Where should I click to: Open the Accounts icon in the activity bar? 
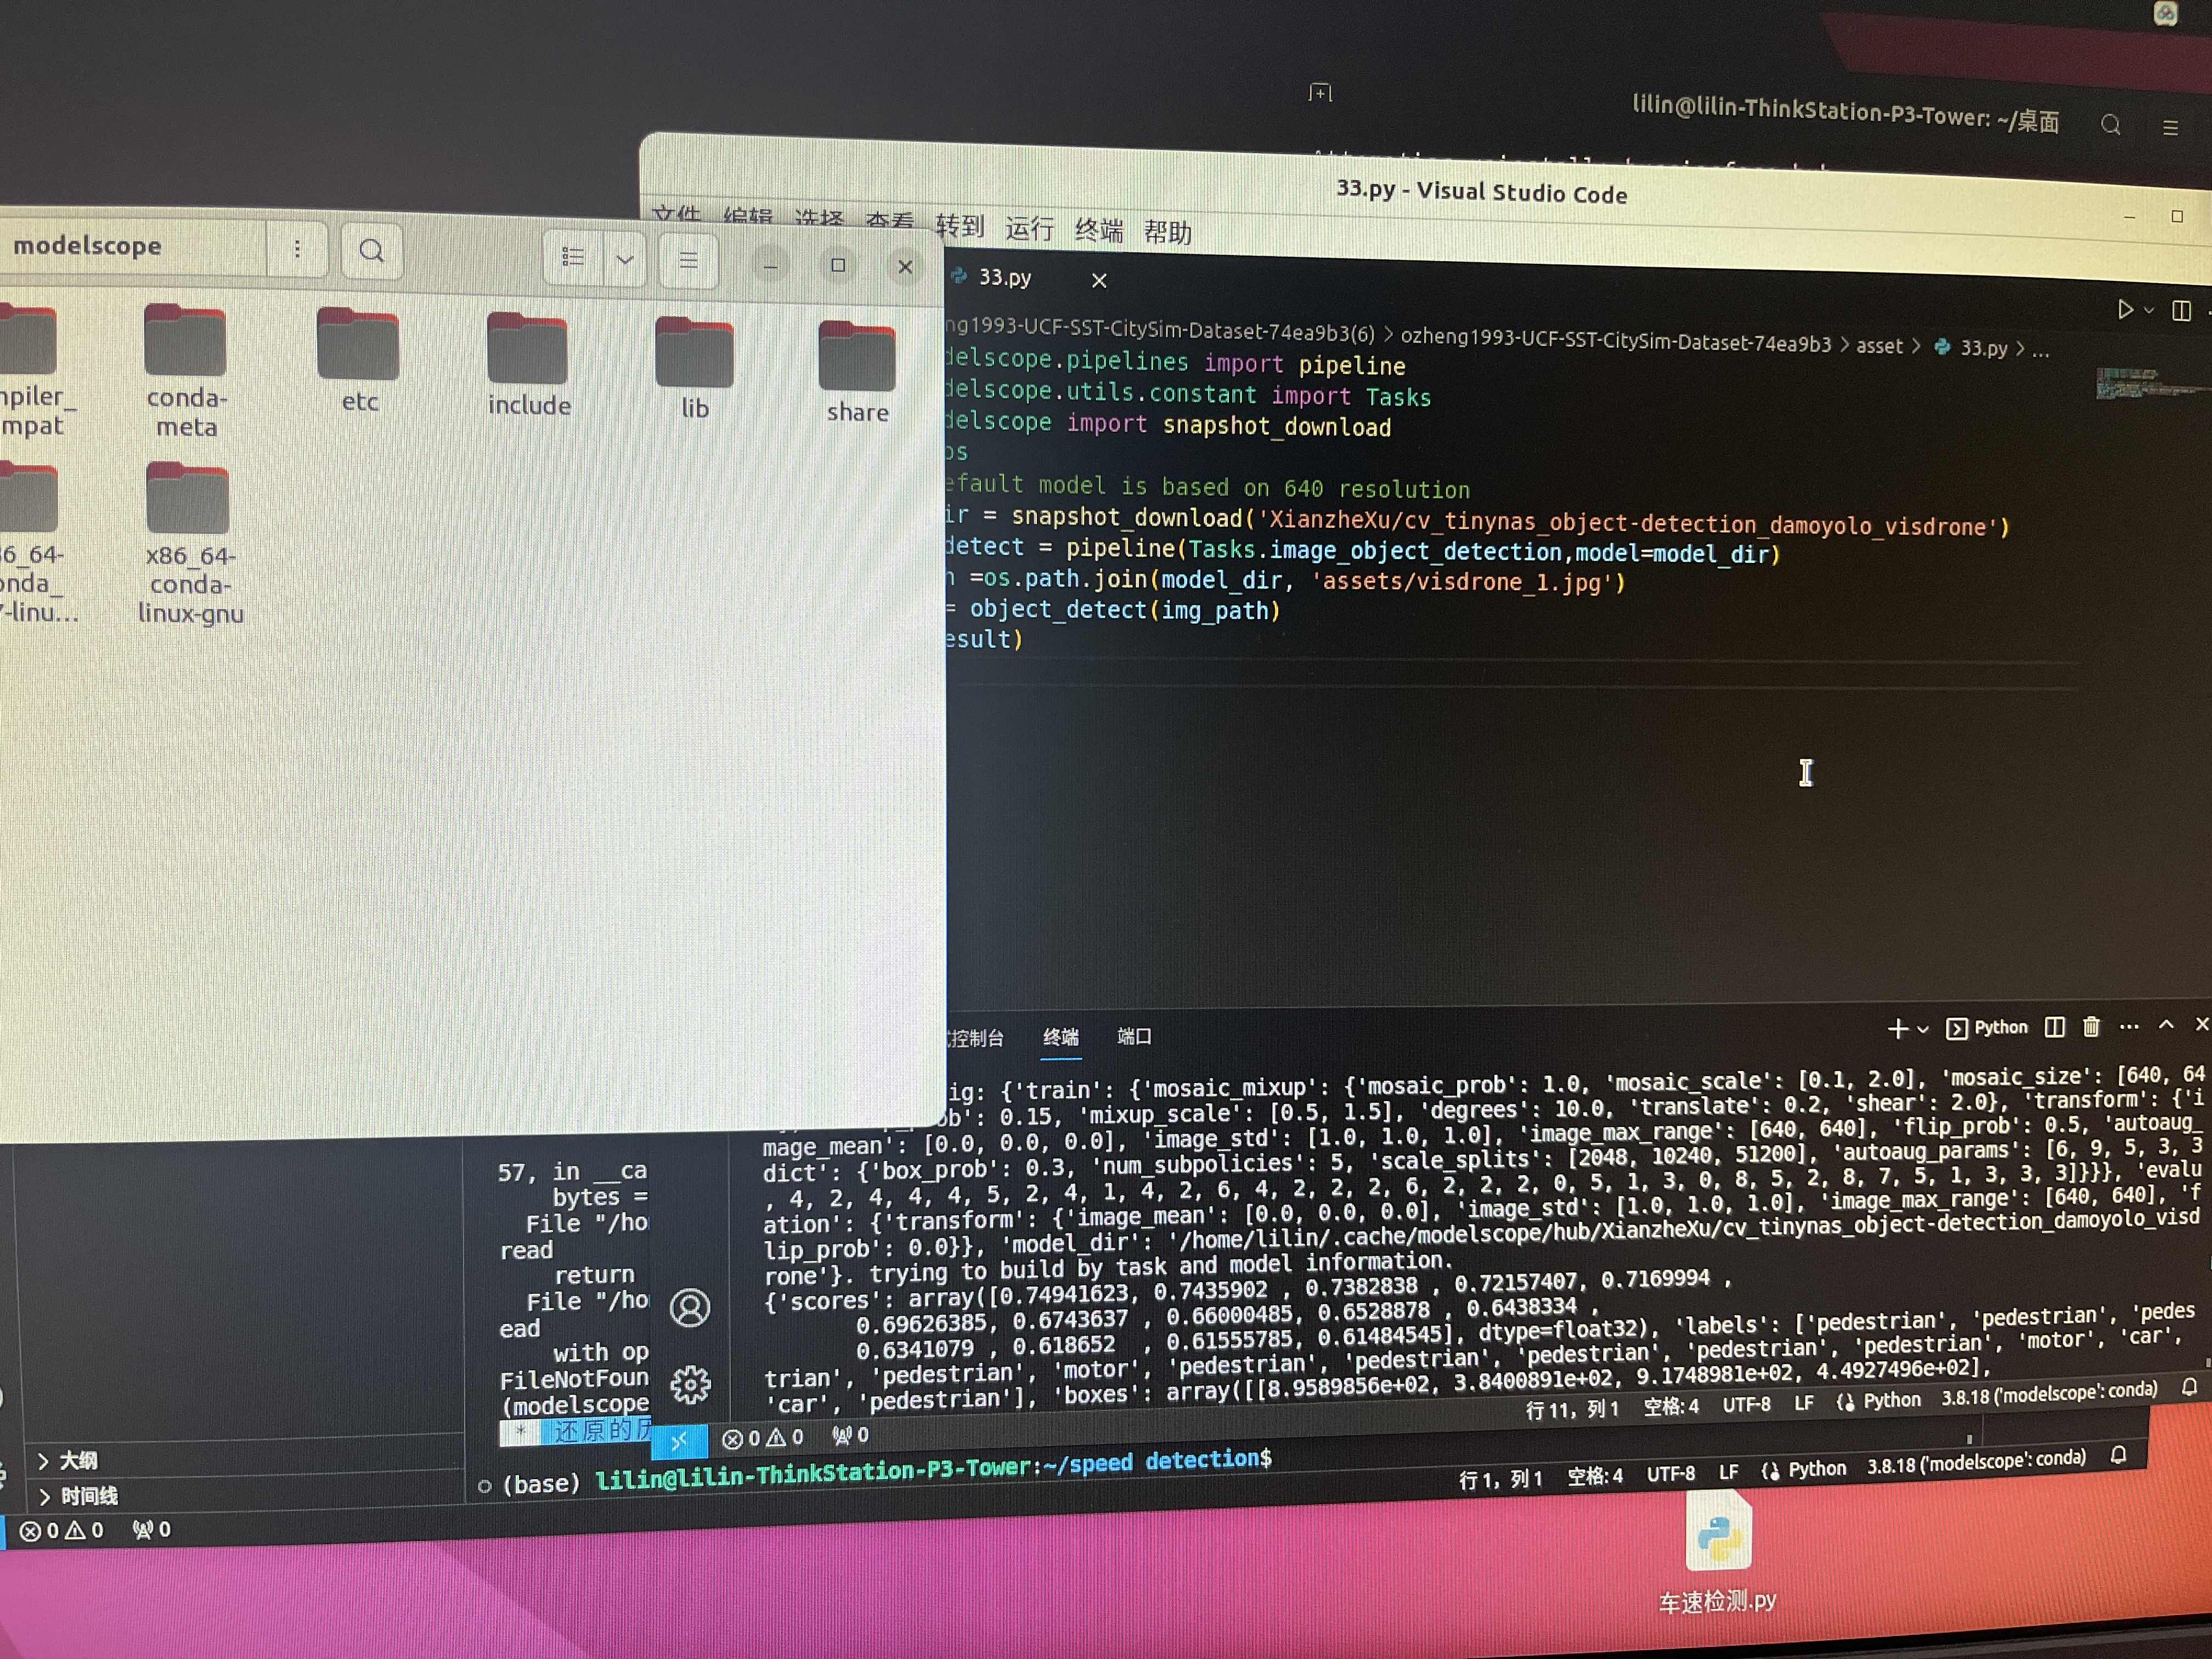pos(690,1307)
